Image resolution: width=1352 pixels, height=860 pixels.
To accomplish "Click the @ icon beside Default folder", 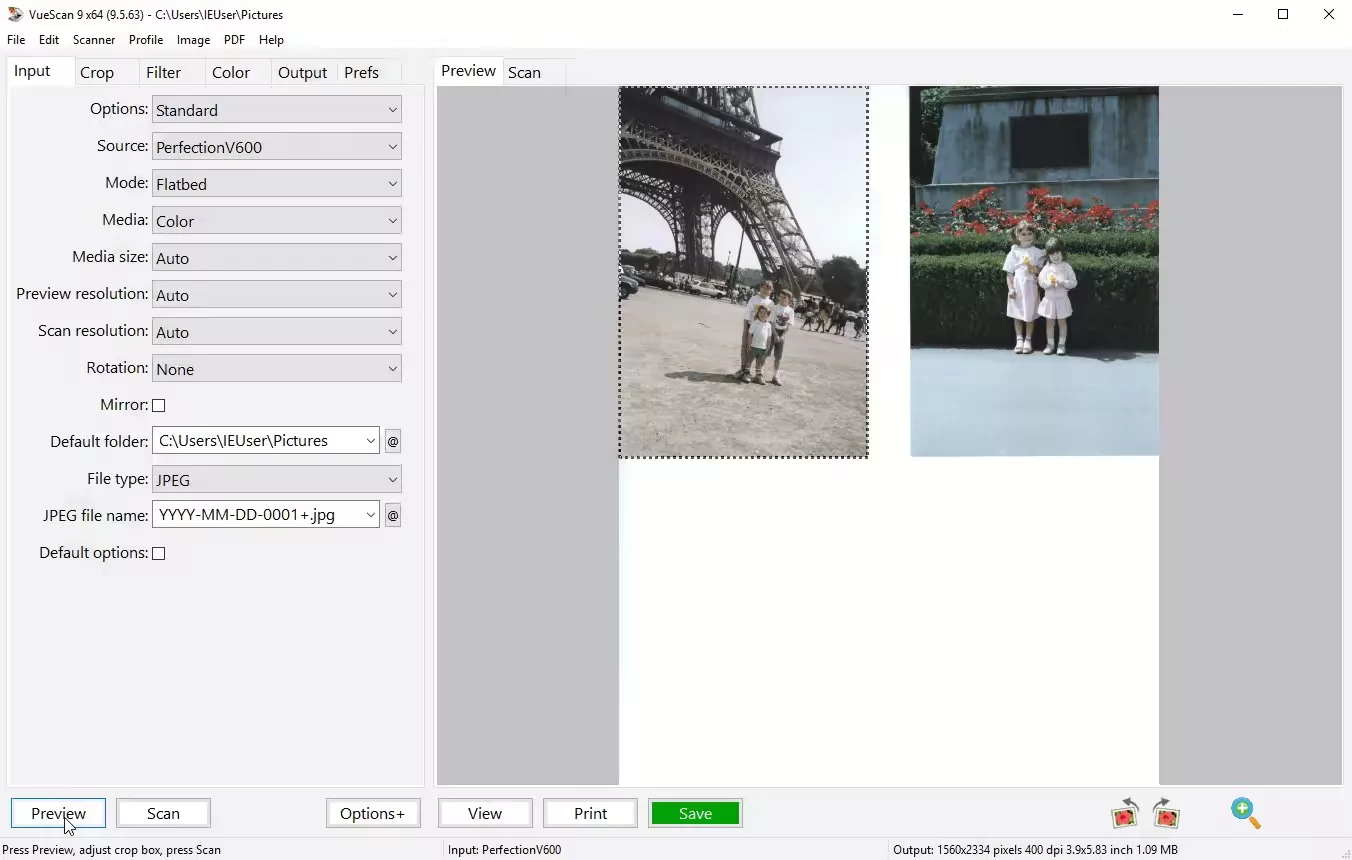I will pyautogui.click(x=393, y=440).
